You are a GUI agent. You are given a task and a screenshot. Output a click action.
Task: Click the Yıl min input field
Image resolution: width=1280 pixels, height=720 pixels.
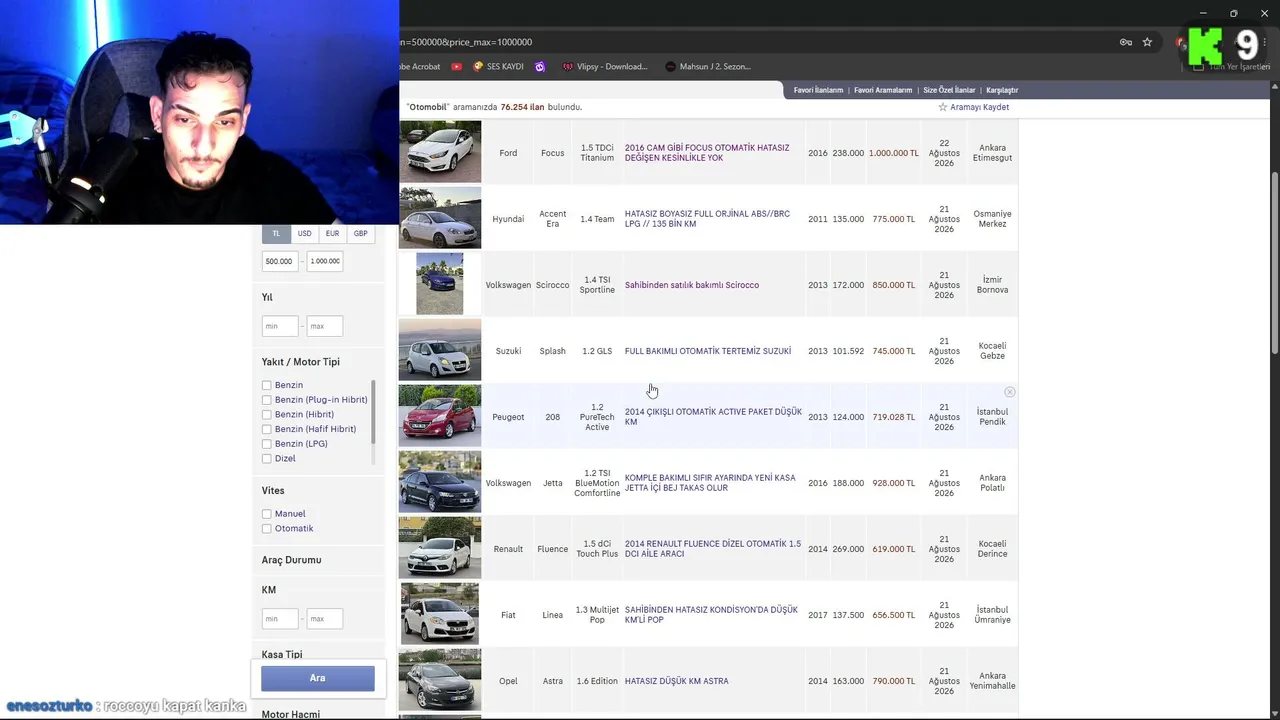click(280, 326)
